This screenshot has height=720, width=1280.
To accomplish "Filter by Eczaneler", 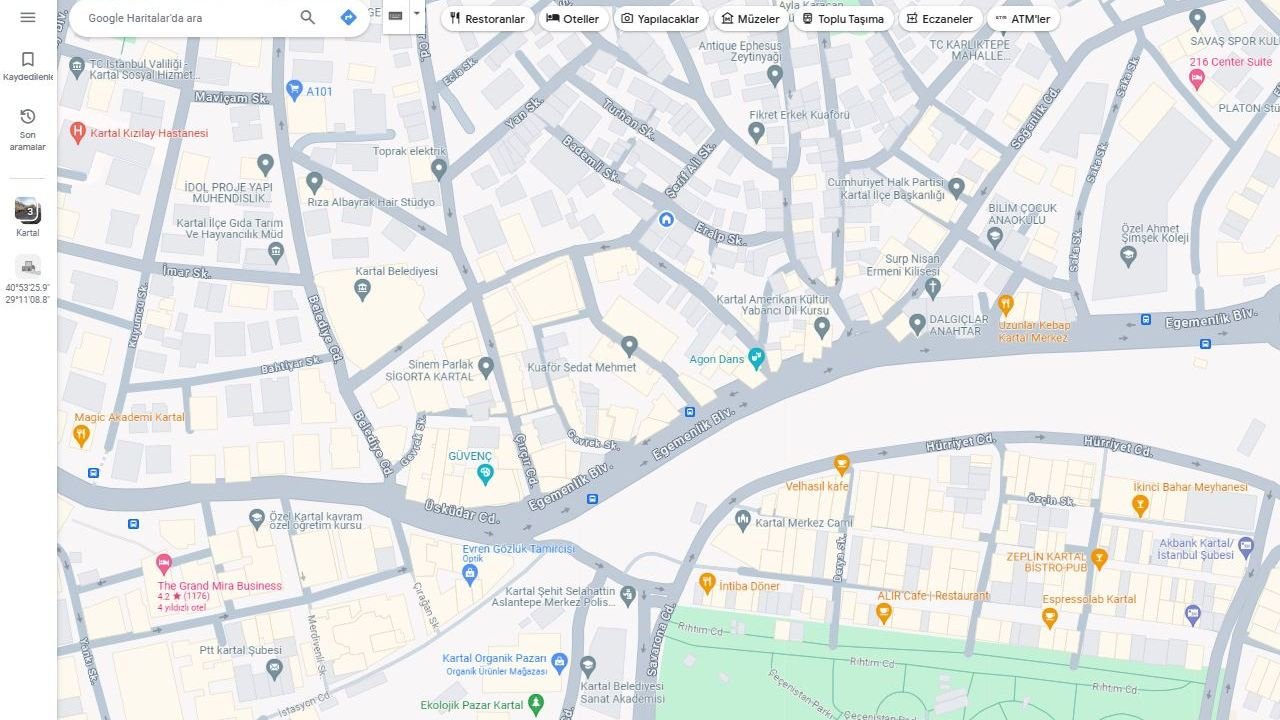I will point(940,18).
